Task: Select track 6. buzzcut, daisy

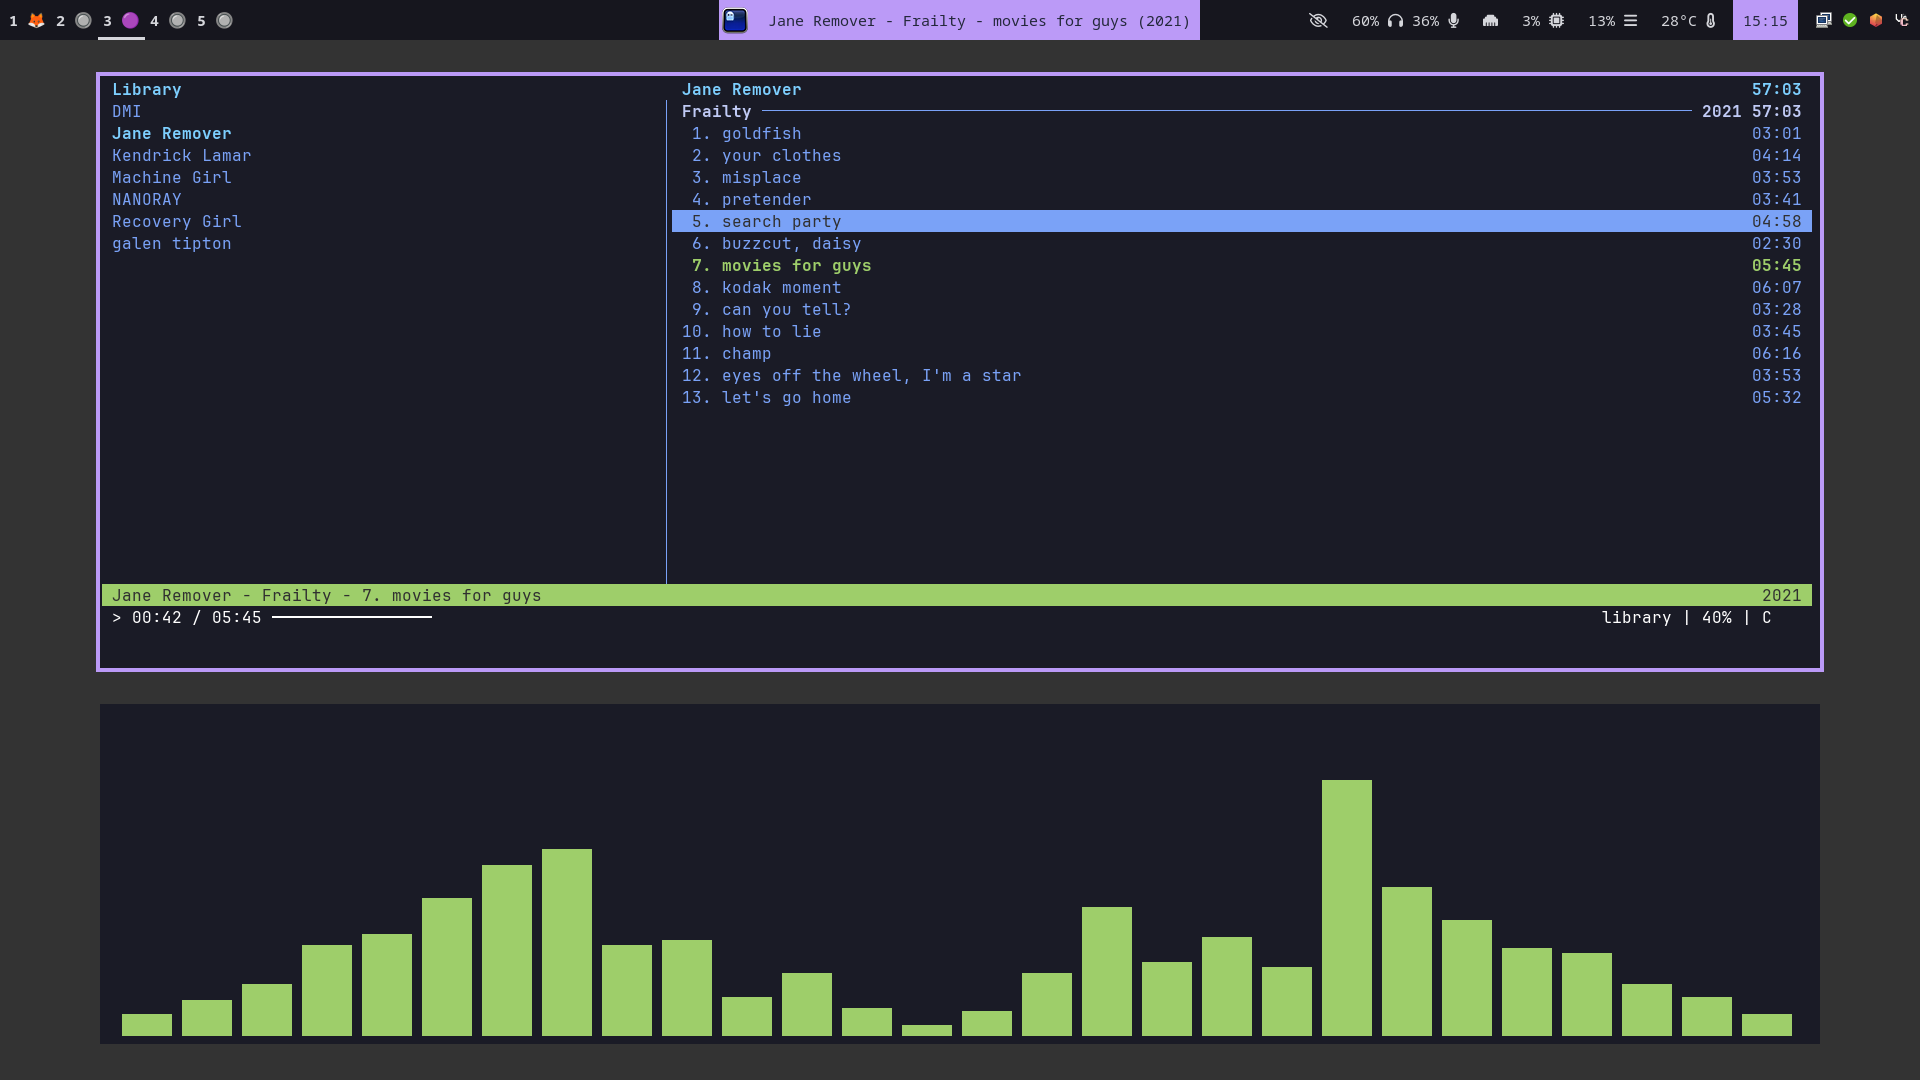Action: tap(1241, 243)
